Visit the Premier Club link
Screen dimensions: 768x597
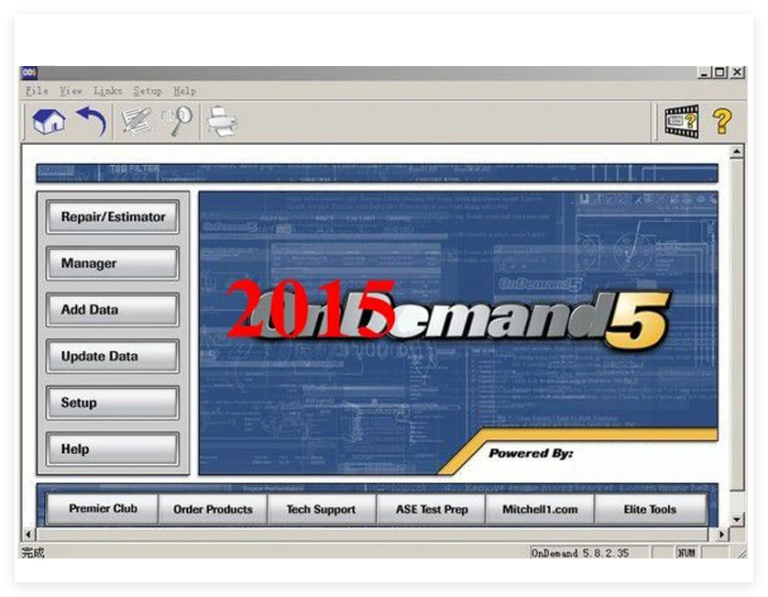(x=103, y=509)
